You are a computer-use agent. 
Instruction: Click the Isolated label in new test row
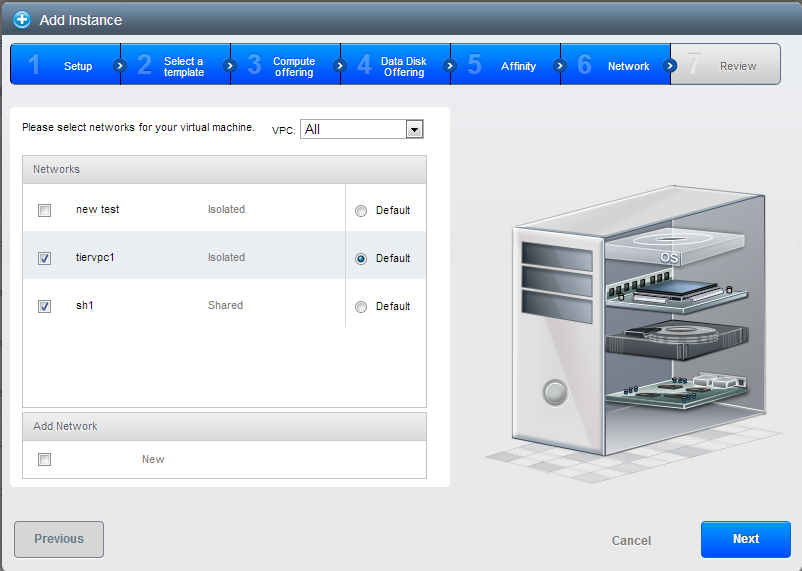(x=227, y=209)
